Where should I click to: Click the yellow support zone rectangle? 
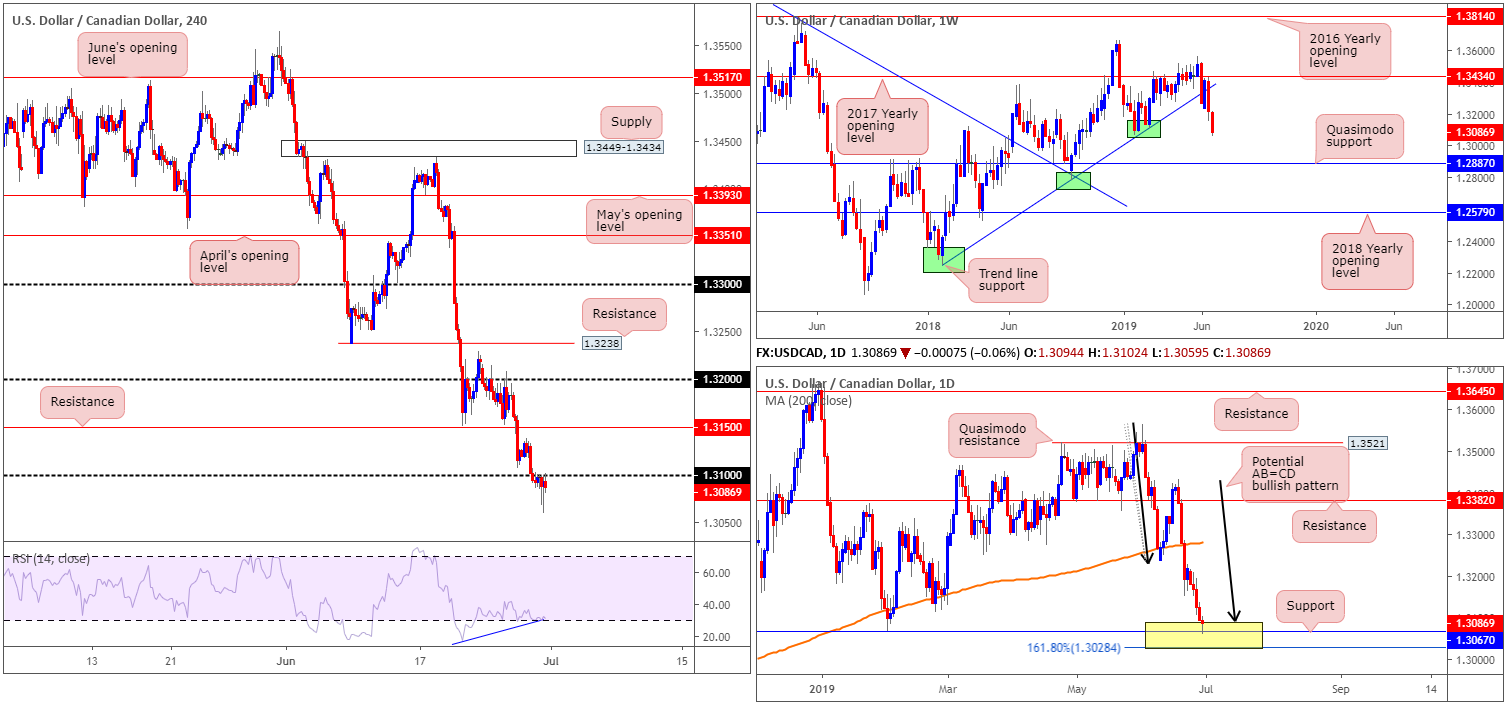[x=1203, y=635]
